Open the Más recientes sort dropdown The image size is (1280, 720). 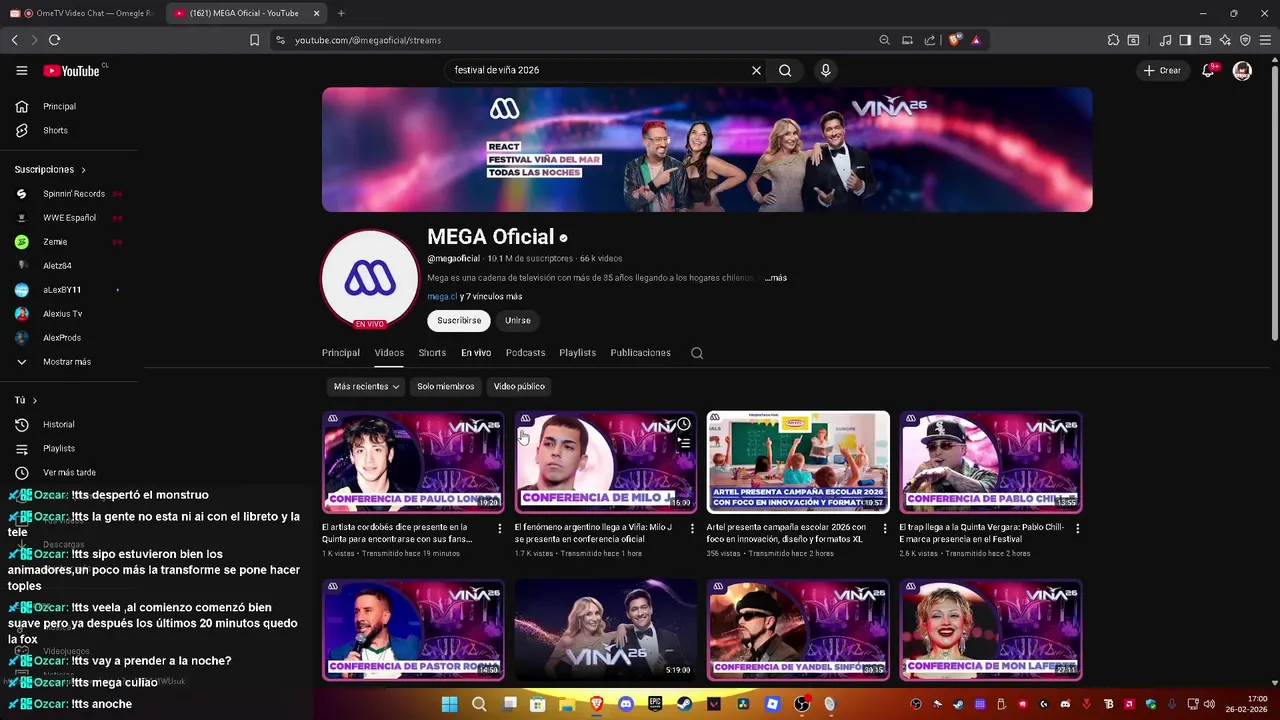tap(366, 386)
